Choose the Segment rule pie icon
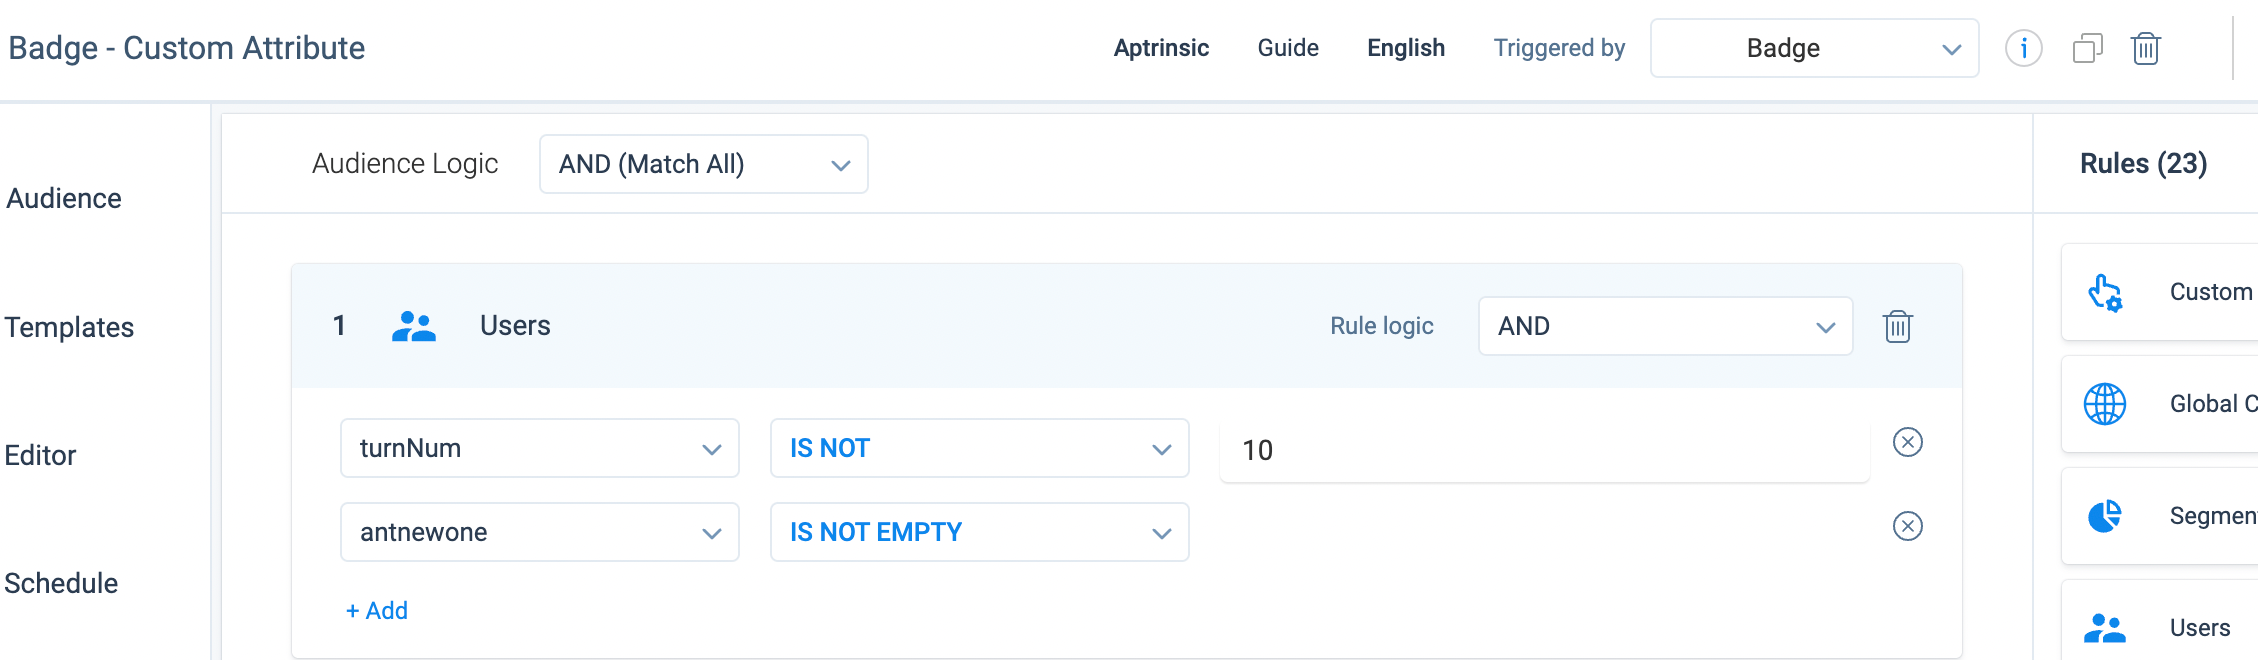Image resolution: width=2258 pixels, height=660 pixels. point(2105,516)
